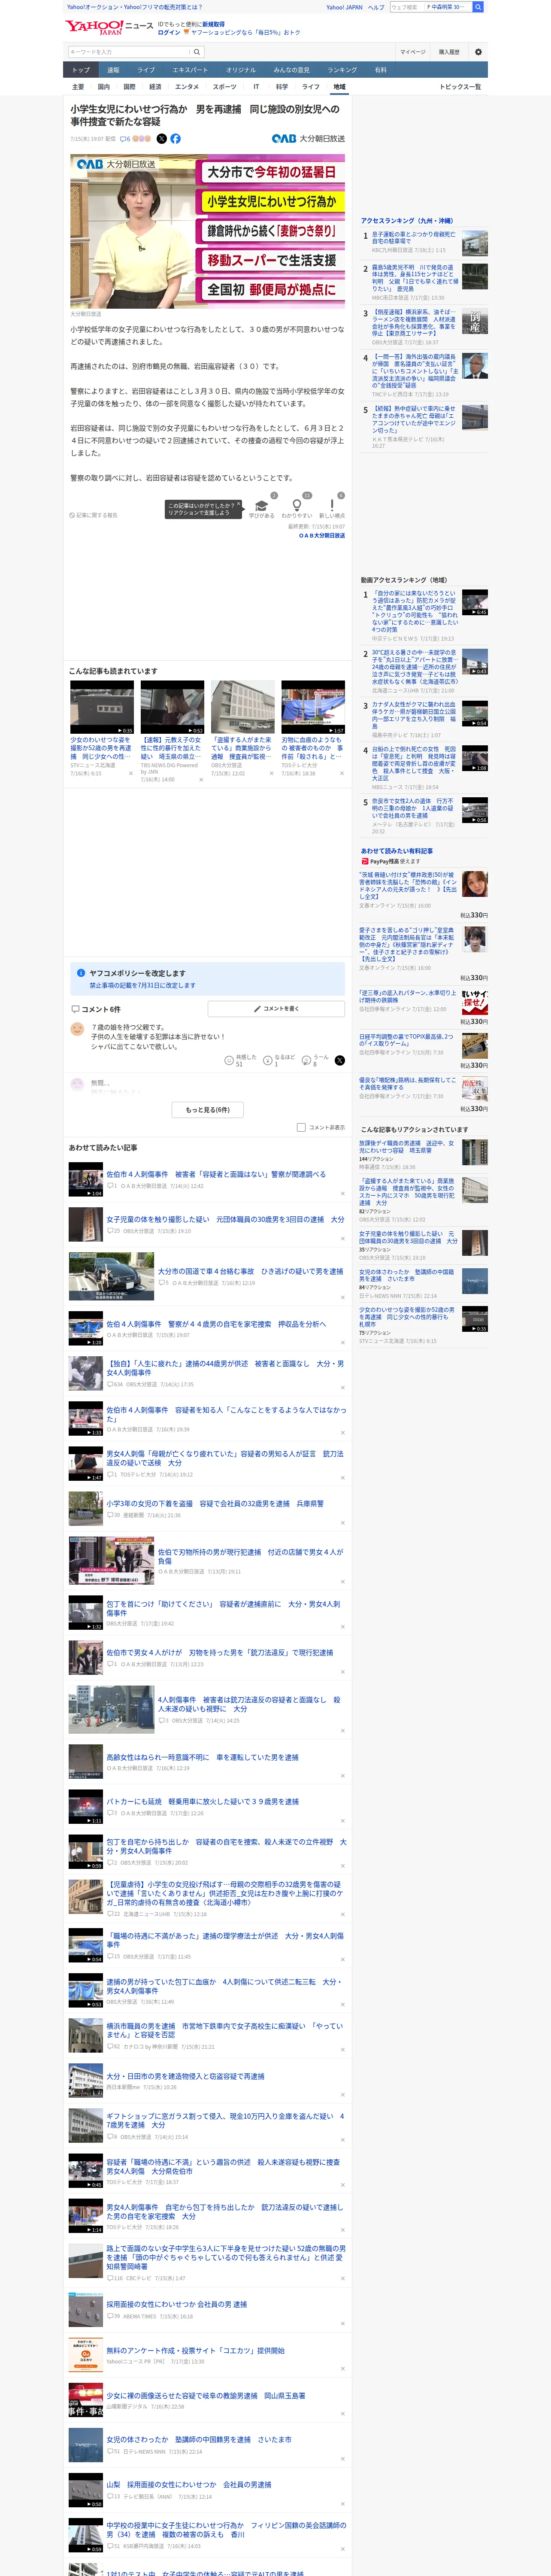This screenshot has width=551, height=2576.
Task: Click the blue web search button at top
Action: pyautogui.click(x=478, y=7)
